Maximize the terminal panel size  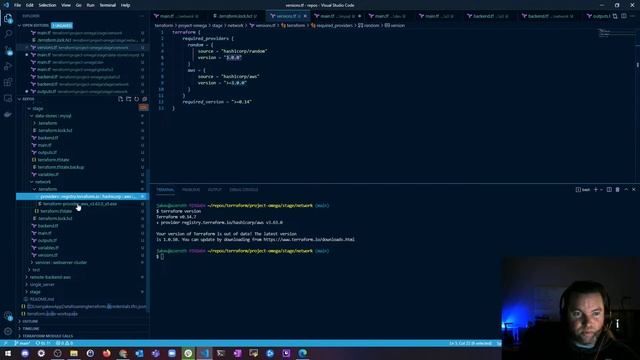tap(626, 190)
